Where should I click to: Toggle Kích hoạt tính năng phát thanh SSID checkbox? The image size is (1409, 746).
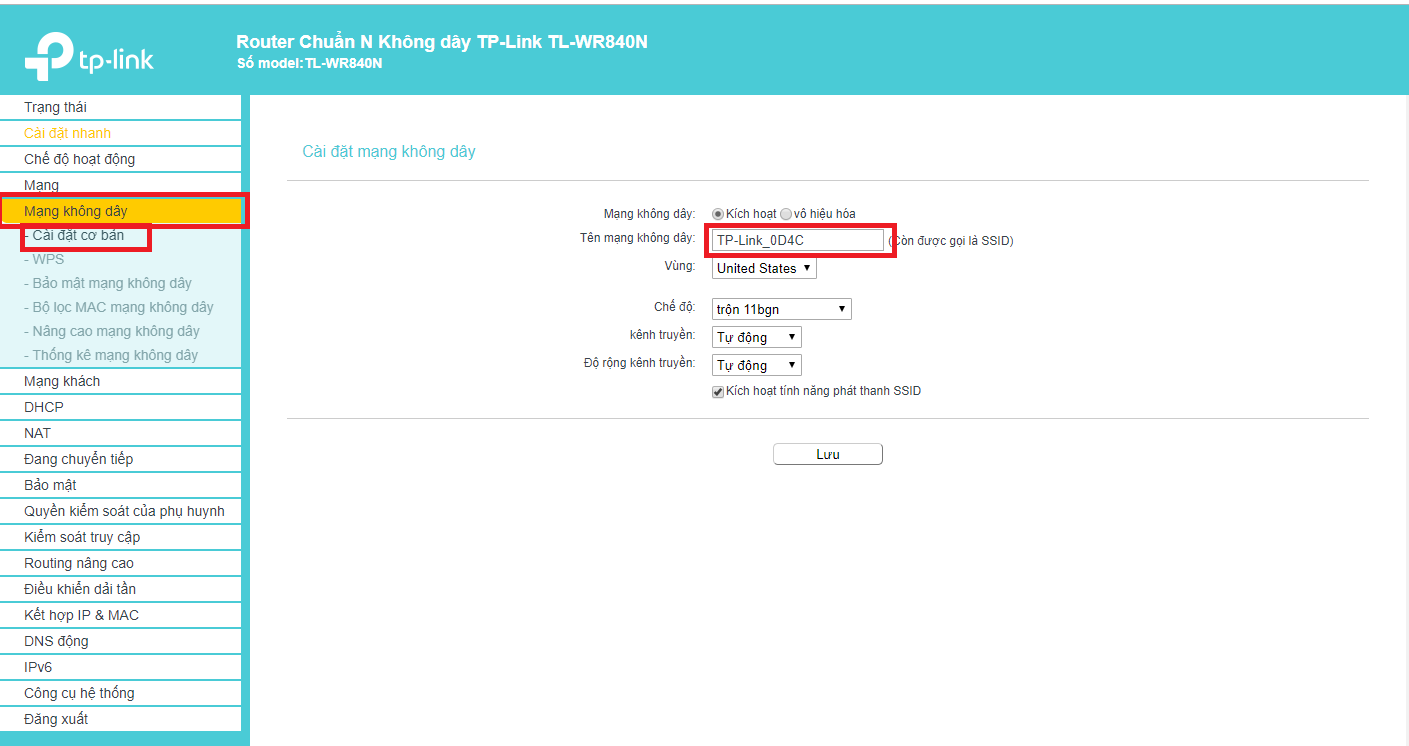(718, 392)
